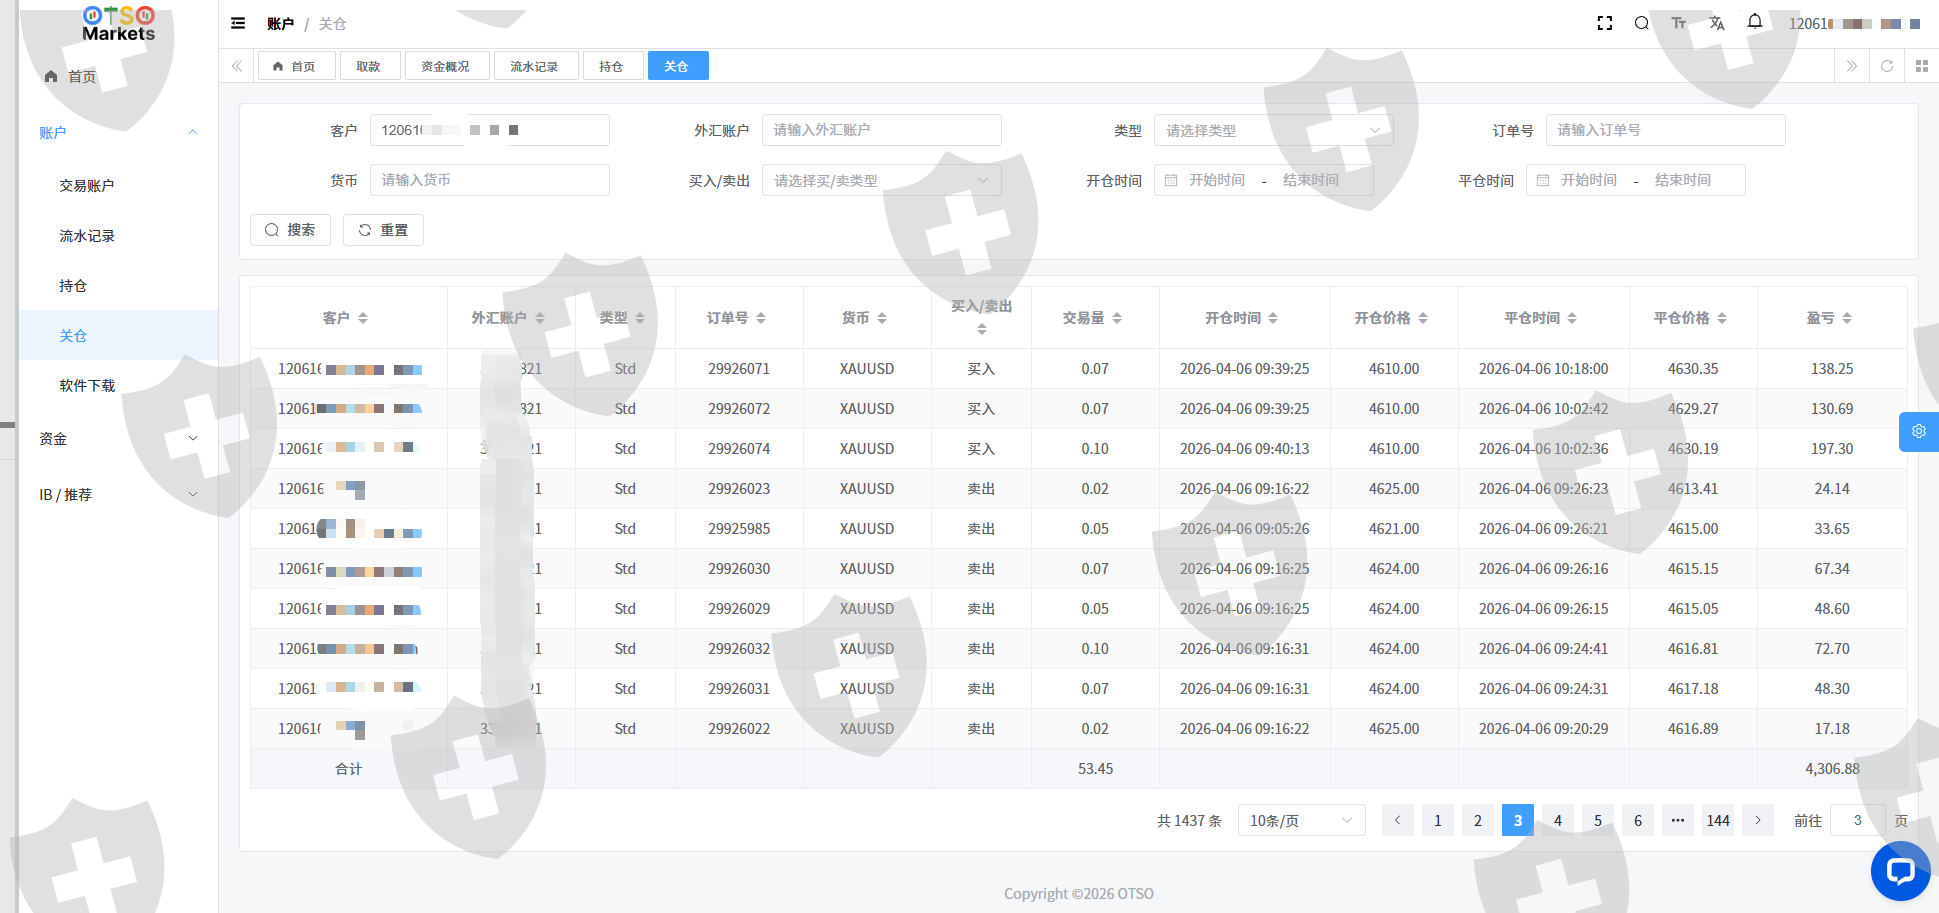The height and width of the screenshot is (913, 1939).
Task: Change page size from 10条/页 dropdown
Action: 1301,821
